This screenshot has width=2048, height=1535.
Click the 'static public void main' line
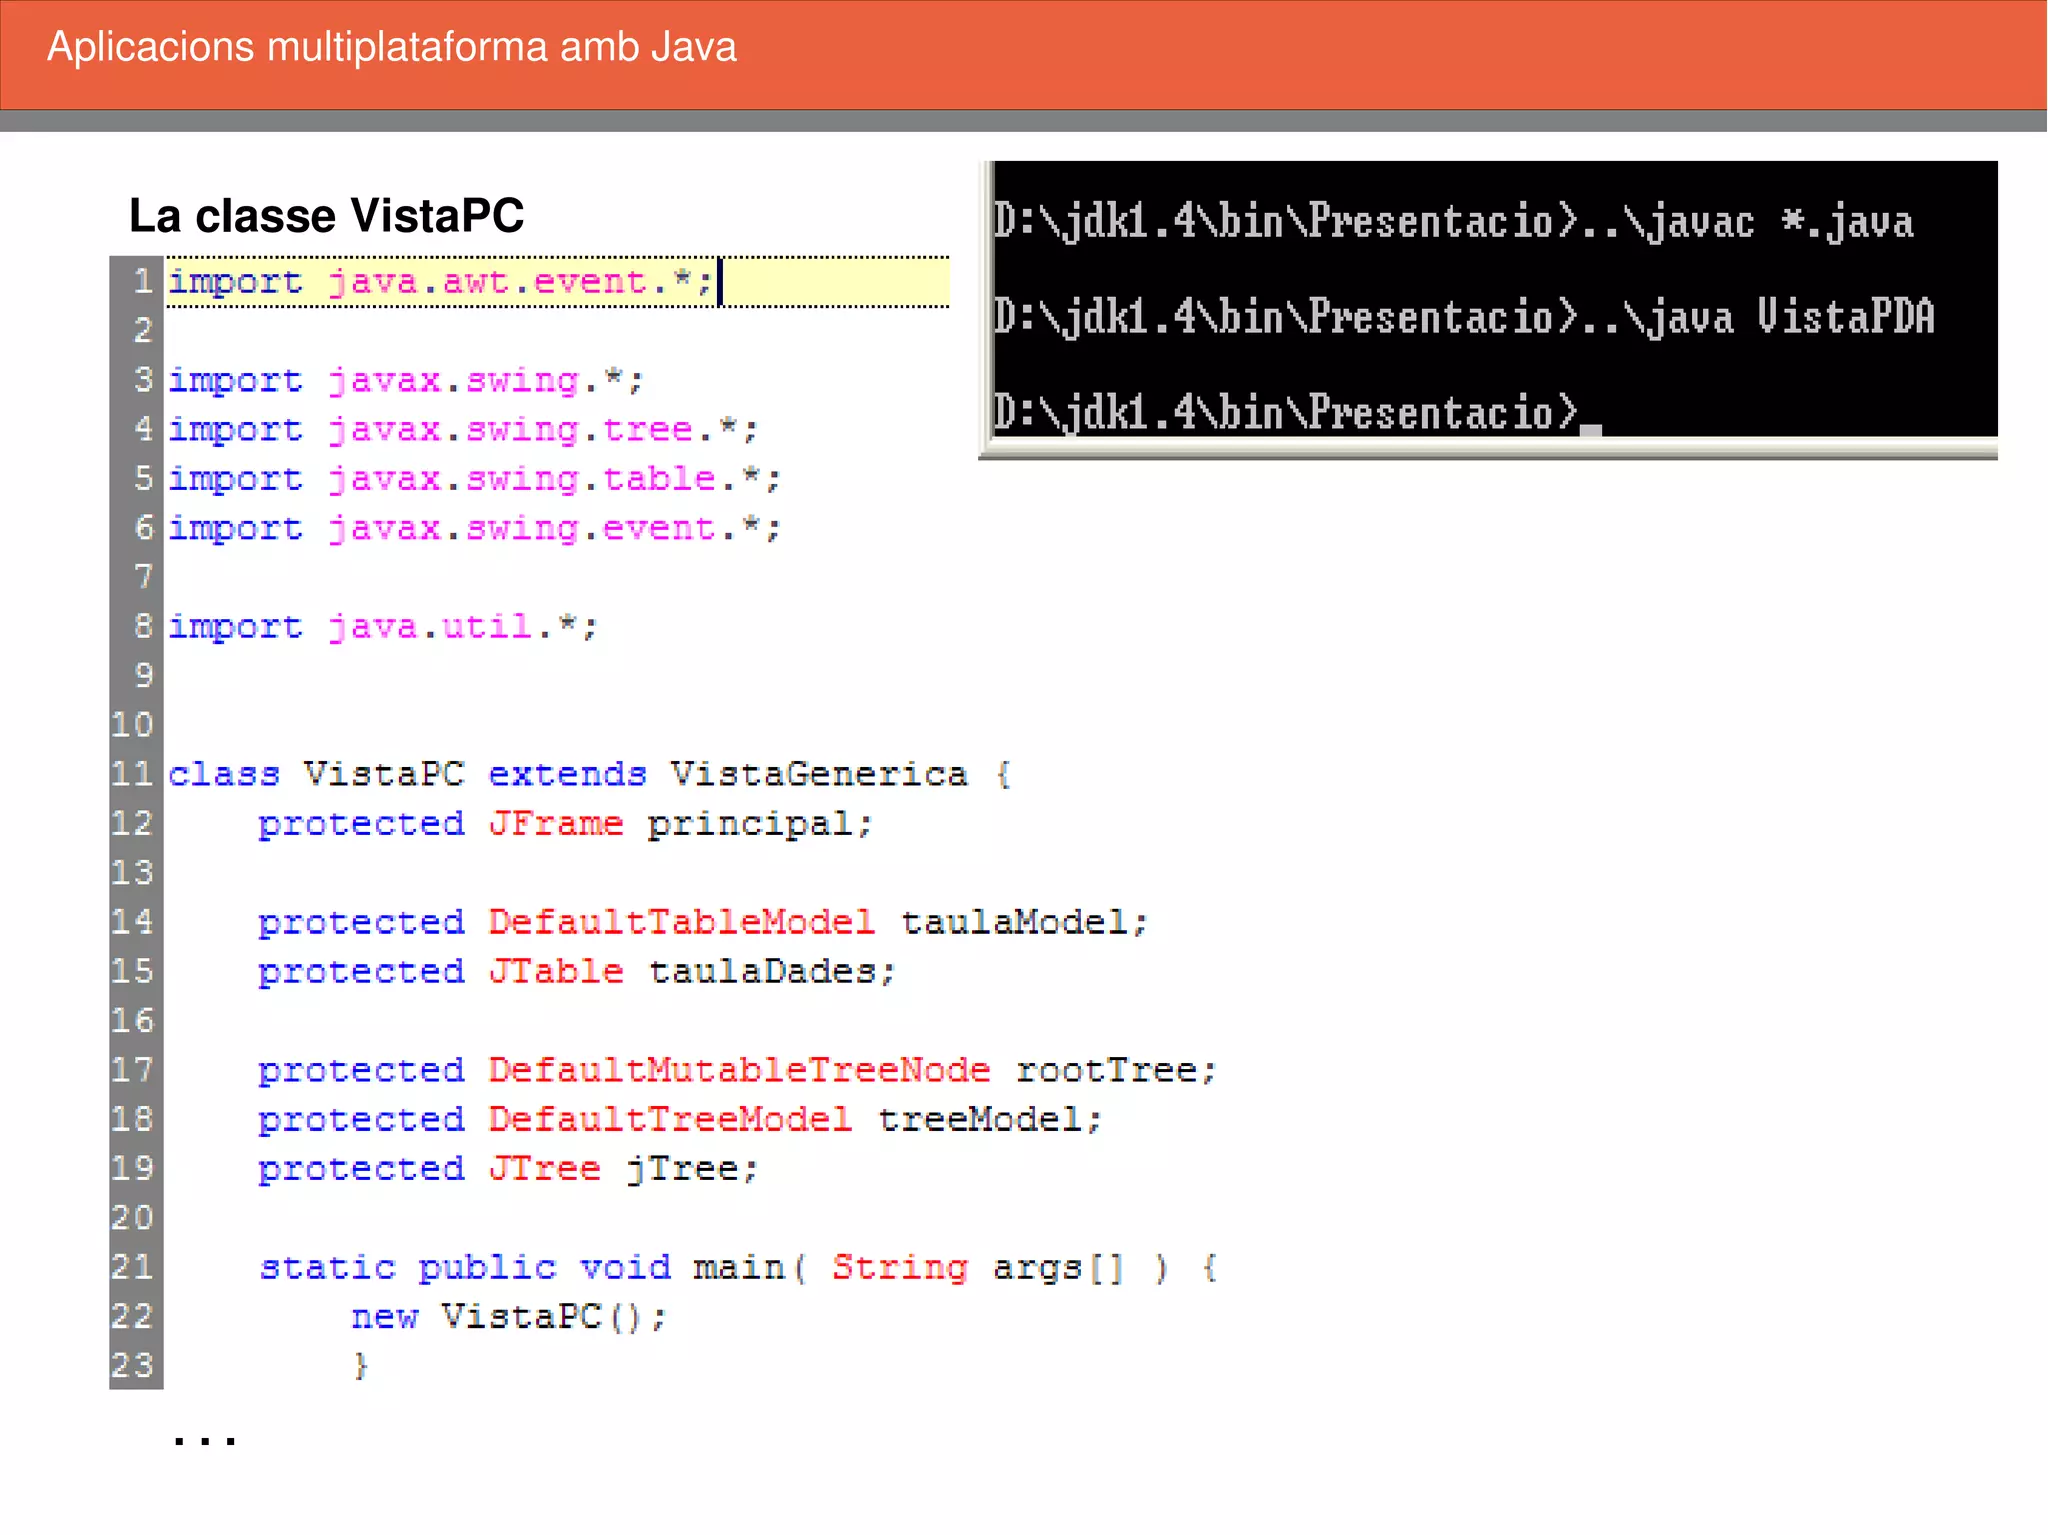(738, 1267)
